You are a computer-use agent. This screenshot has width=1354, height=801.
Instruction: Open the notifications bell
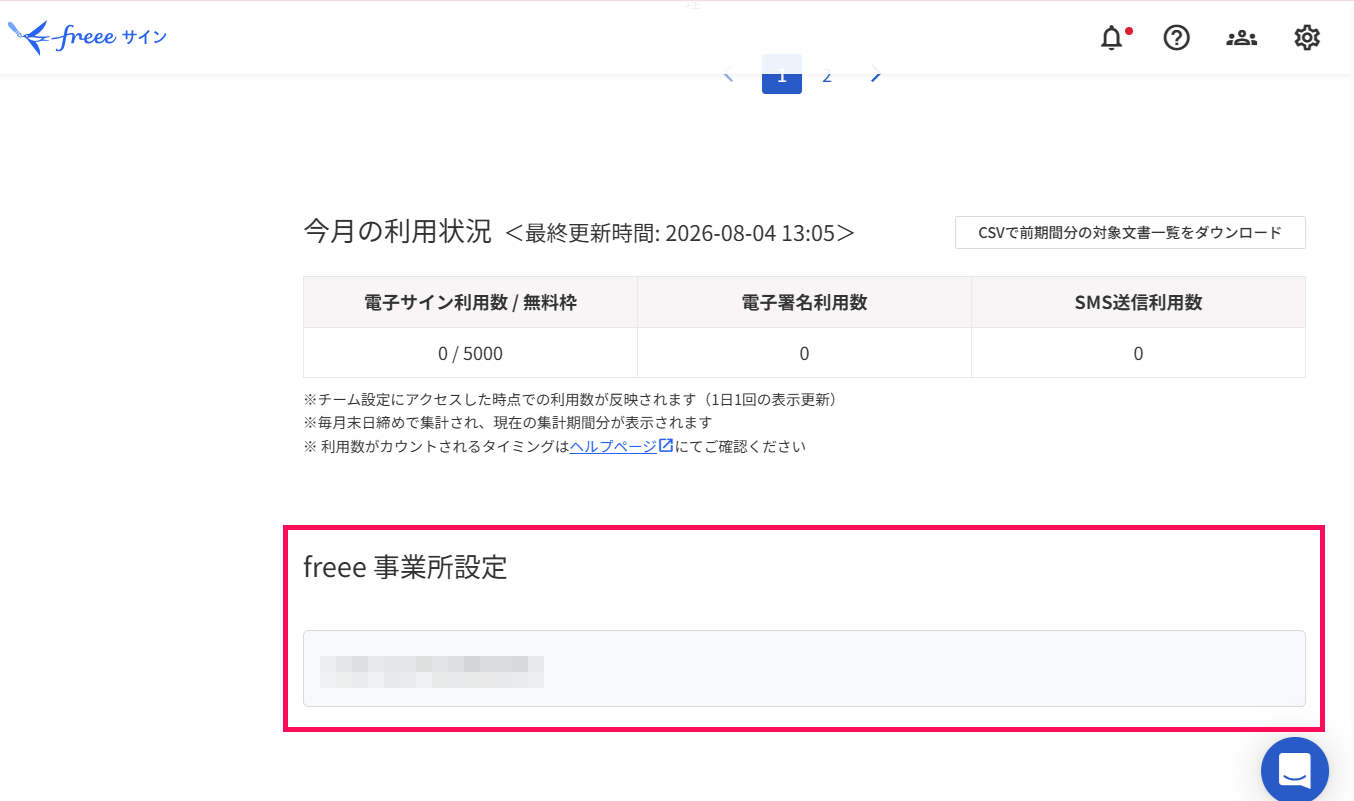[x=1112, y=38]
